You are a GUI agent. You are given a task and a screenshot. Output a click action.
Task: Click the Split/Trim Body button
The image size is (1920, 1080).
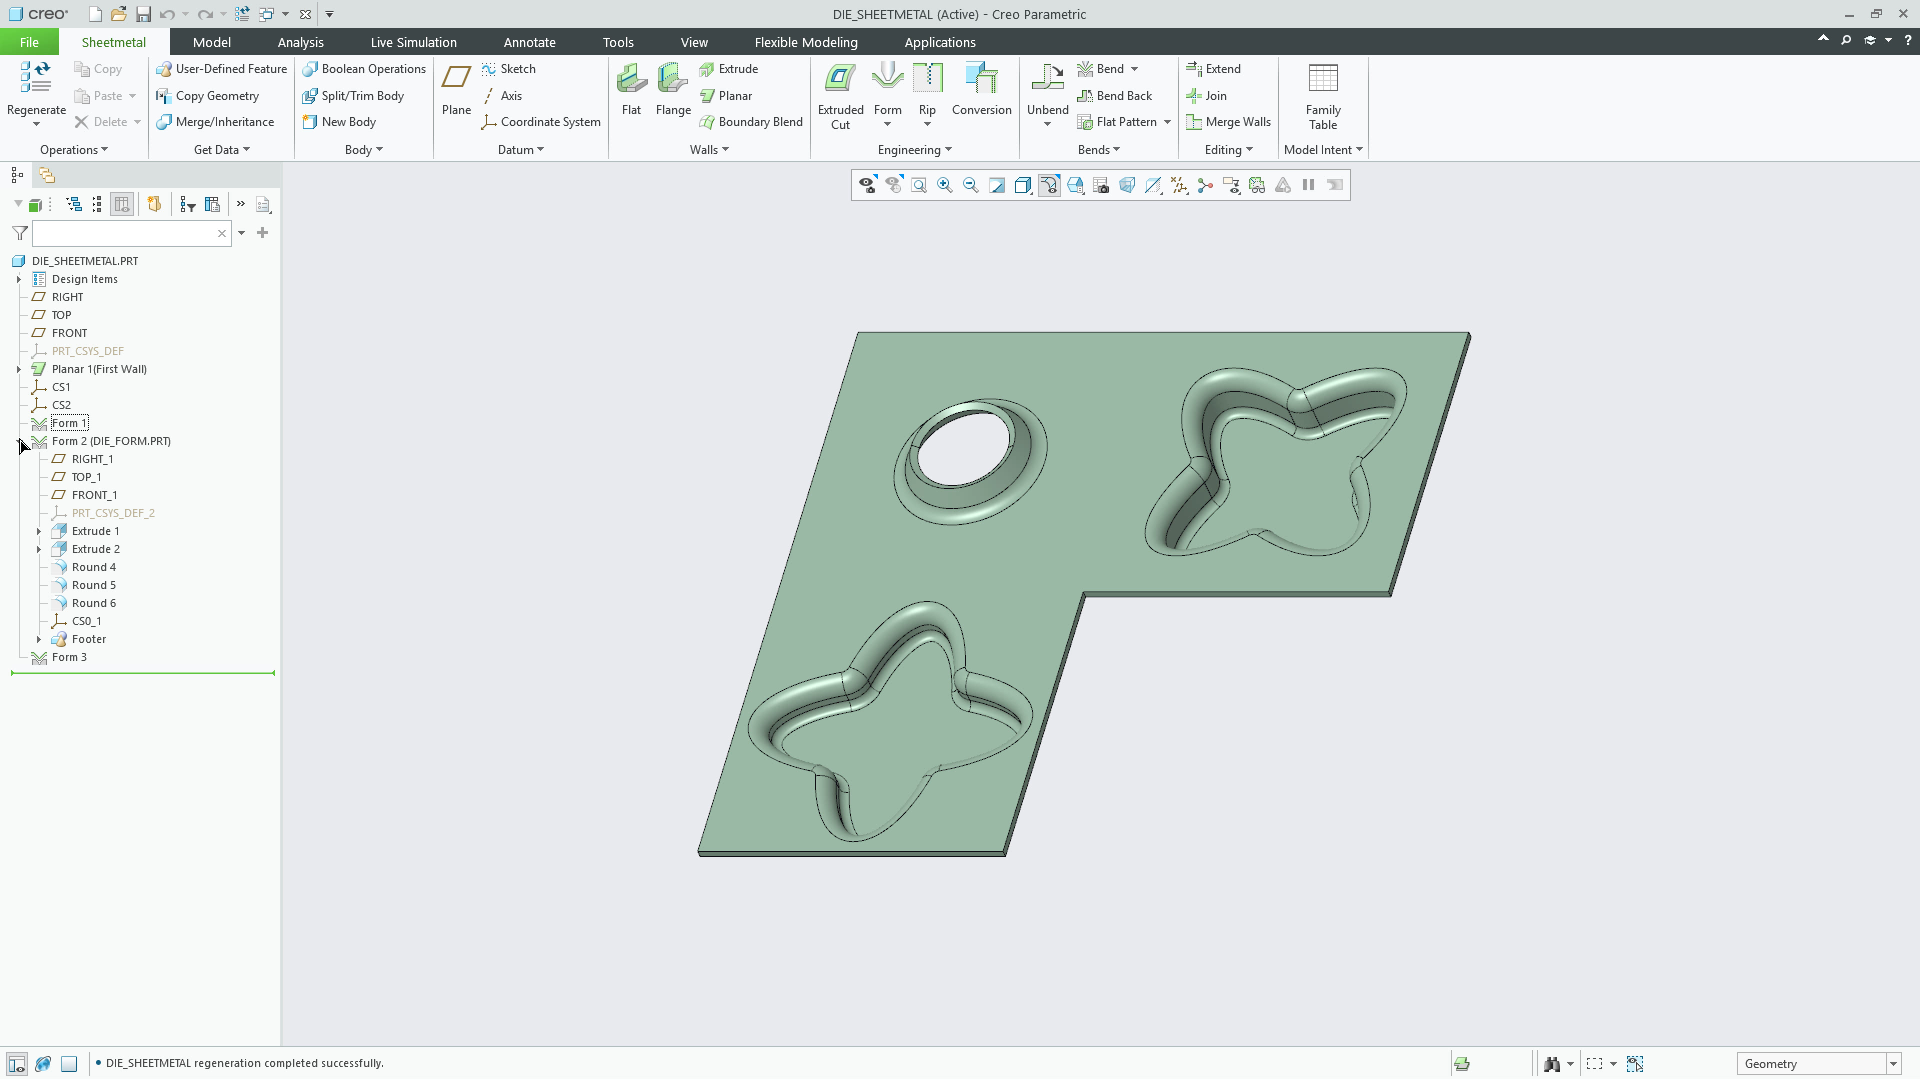[353, 96]
